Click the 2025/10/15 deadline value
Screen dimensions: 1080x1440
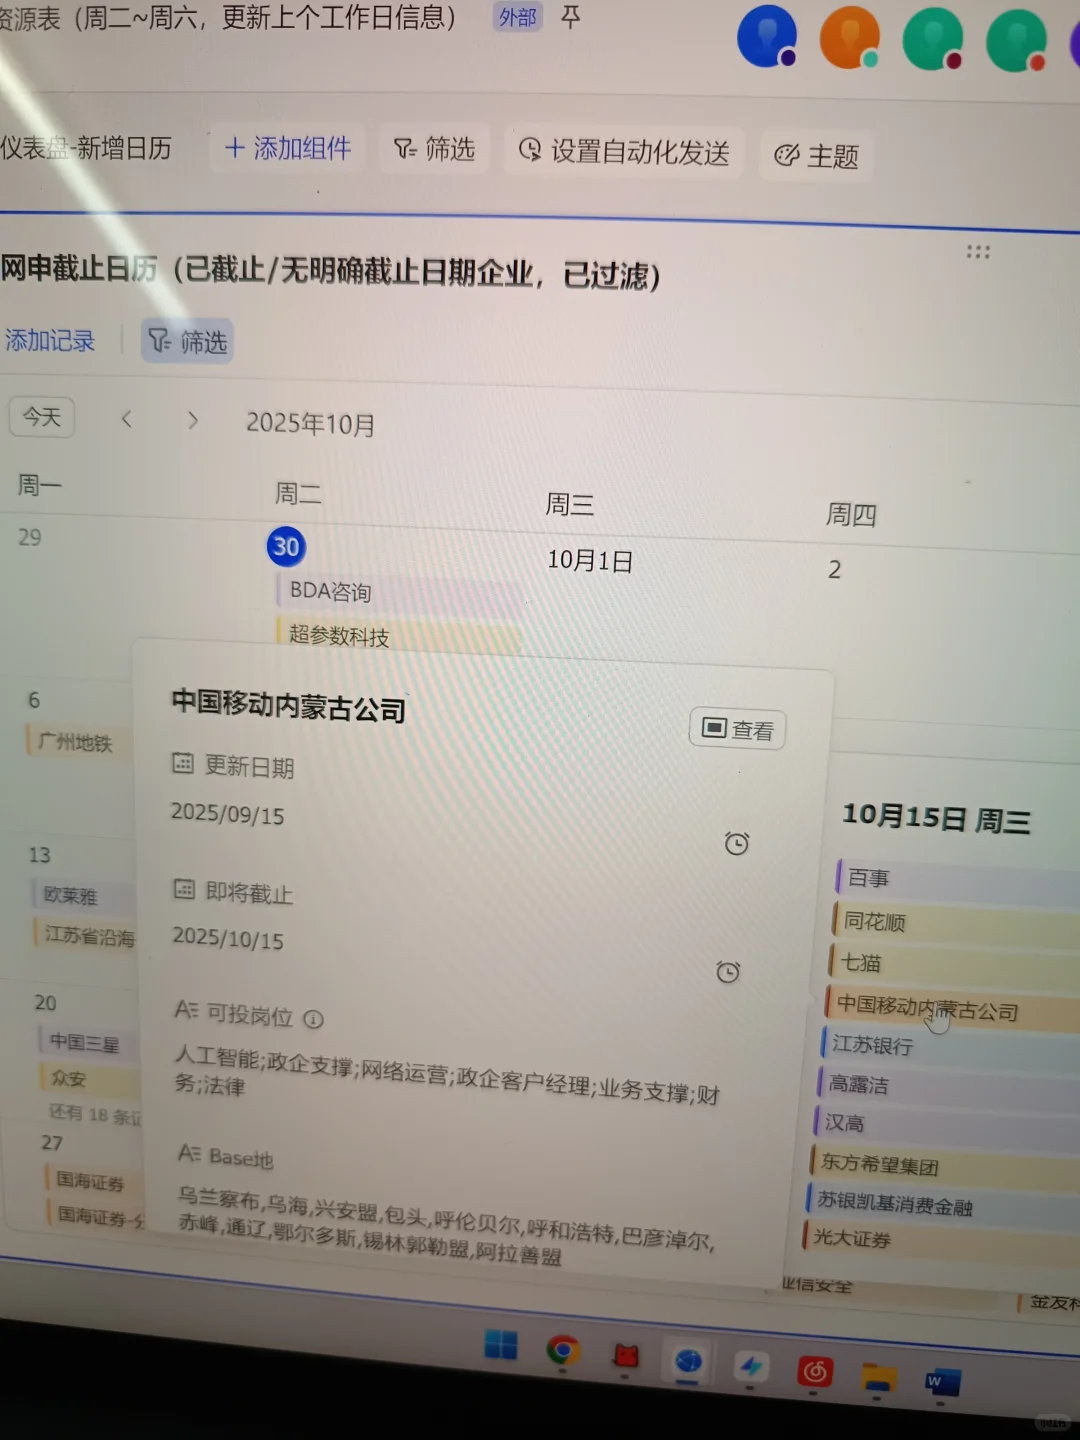click(x=229, y=938)
